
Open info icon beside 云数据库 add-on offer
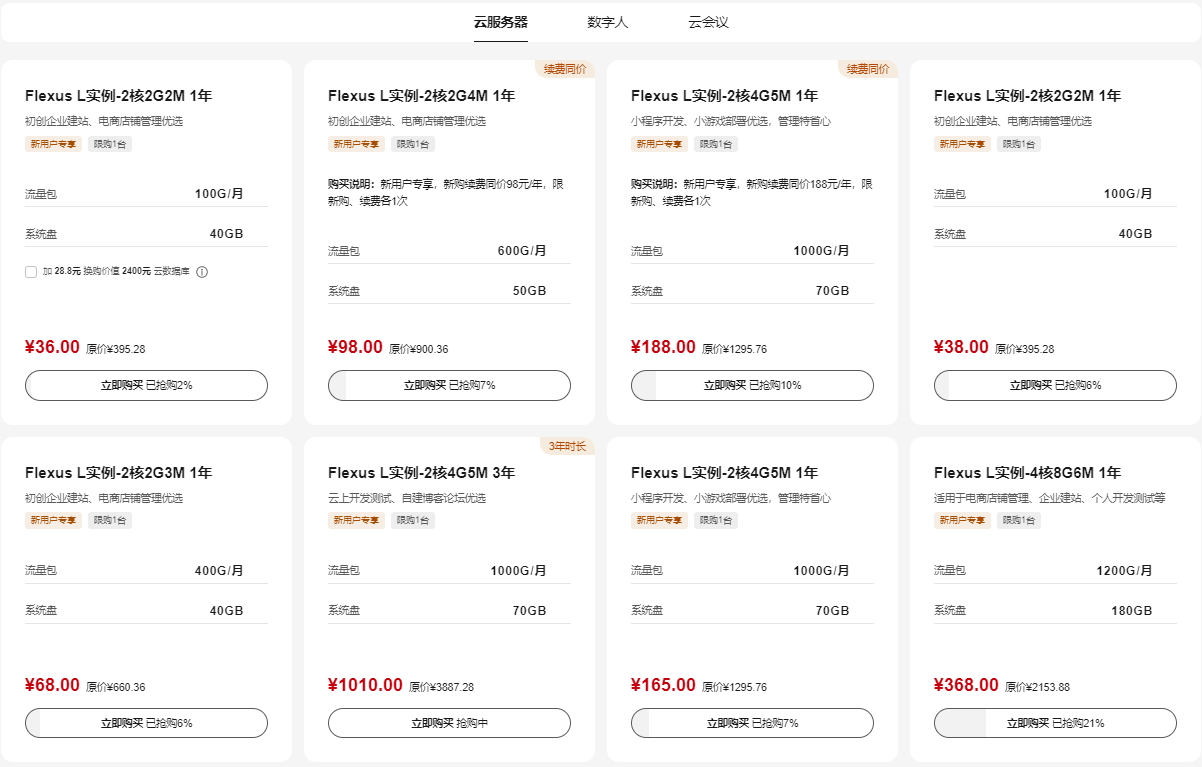point(202,272)
